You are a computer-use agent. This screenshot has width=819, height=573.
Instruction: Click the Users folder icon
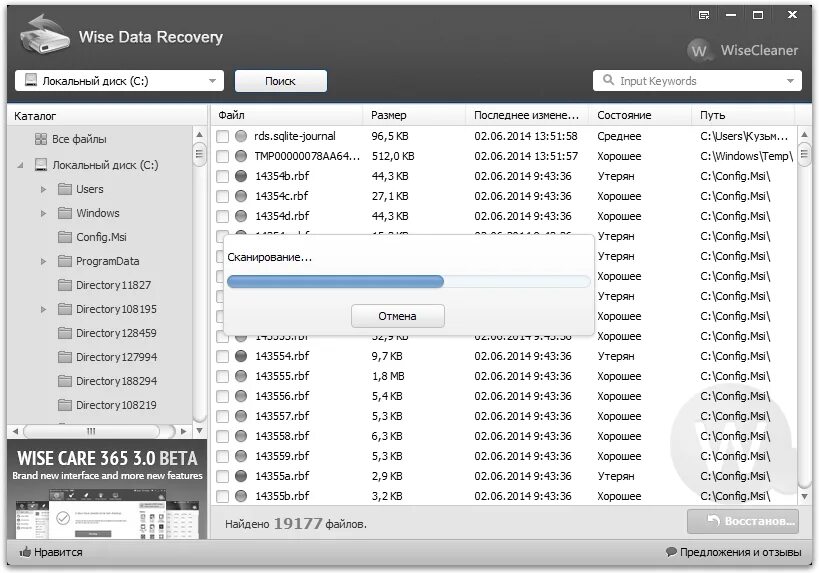pos(65,189)
